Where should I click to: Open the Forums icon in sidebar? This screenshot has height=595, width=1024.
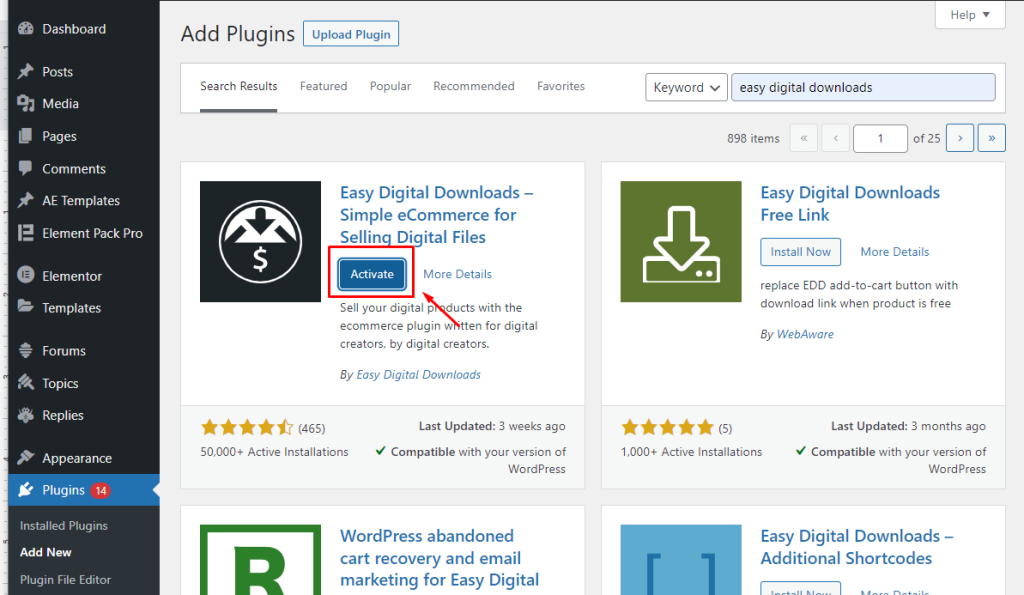(25, 350)
